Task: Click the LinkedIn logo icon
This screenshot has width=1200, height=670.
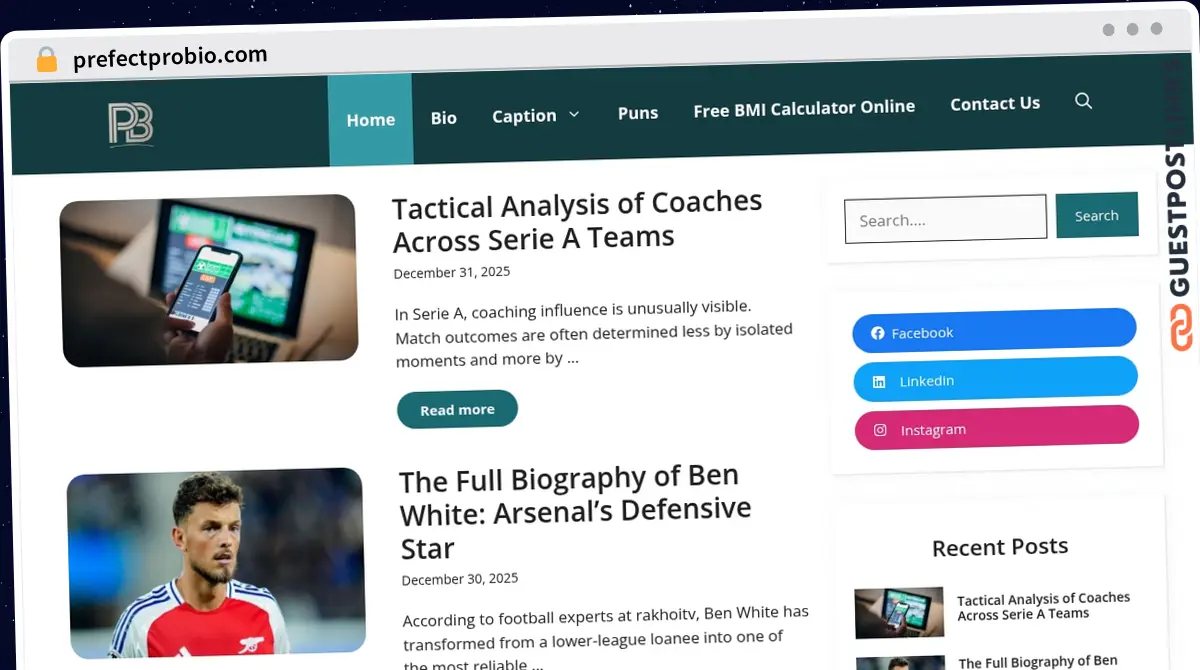Action: click(x=879, y=382)
